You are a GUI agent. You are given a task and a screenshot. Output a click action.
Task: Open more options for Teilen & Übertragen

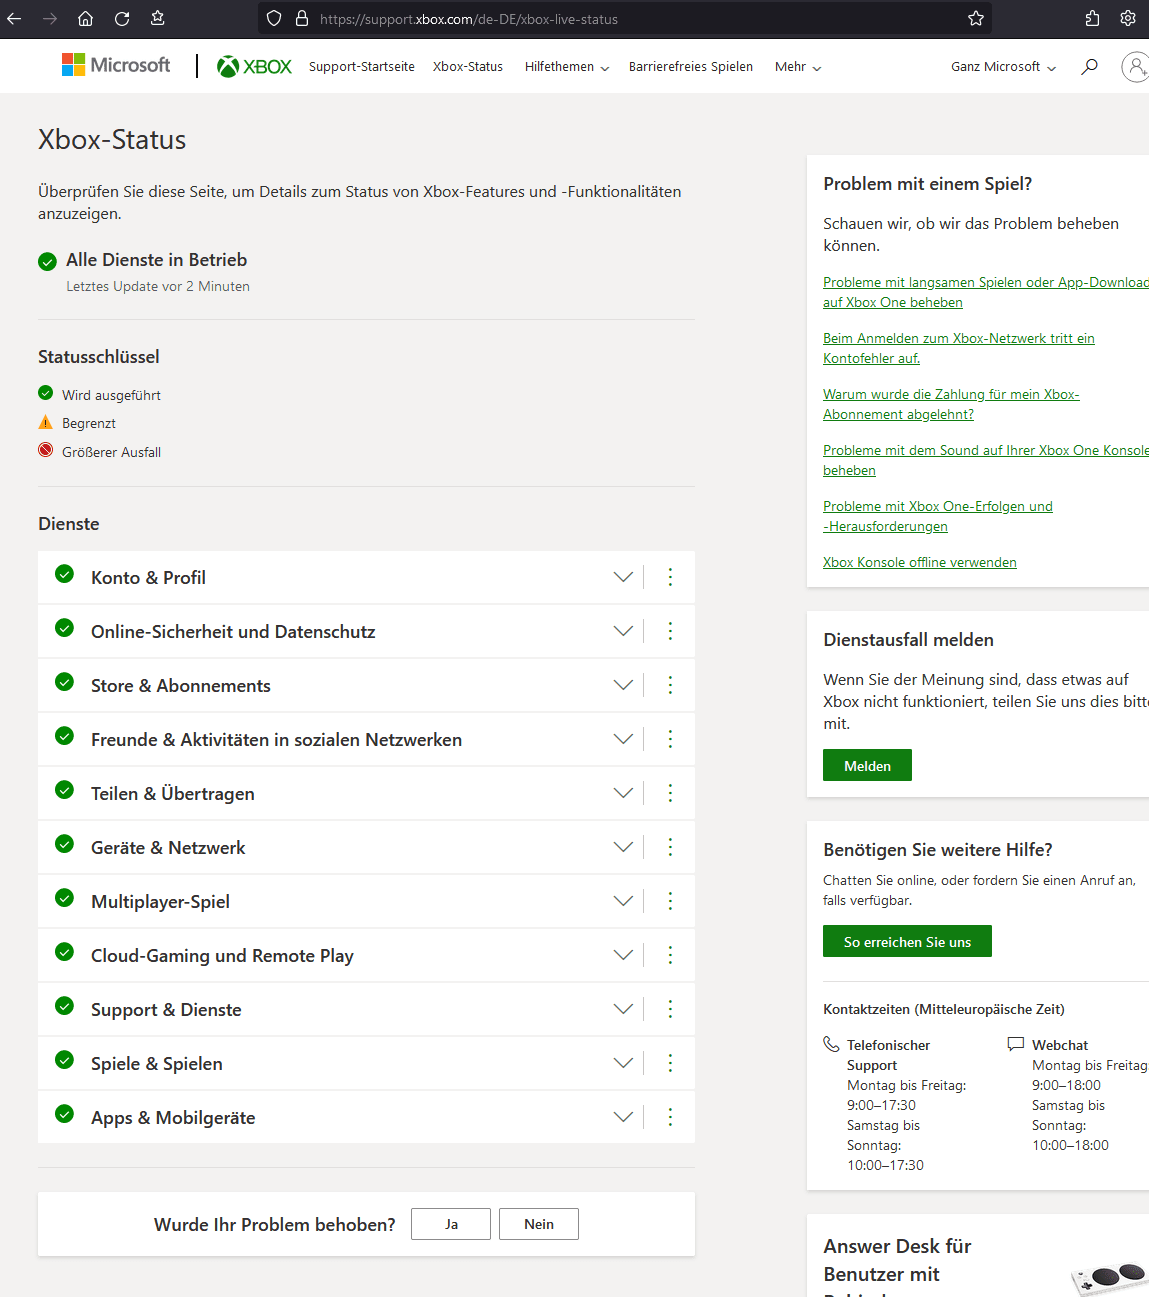coord(670,793)
